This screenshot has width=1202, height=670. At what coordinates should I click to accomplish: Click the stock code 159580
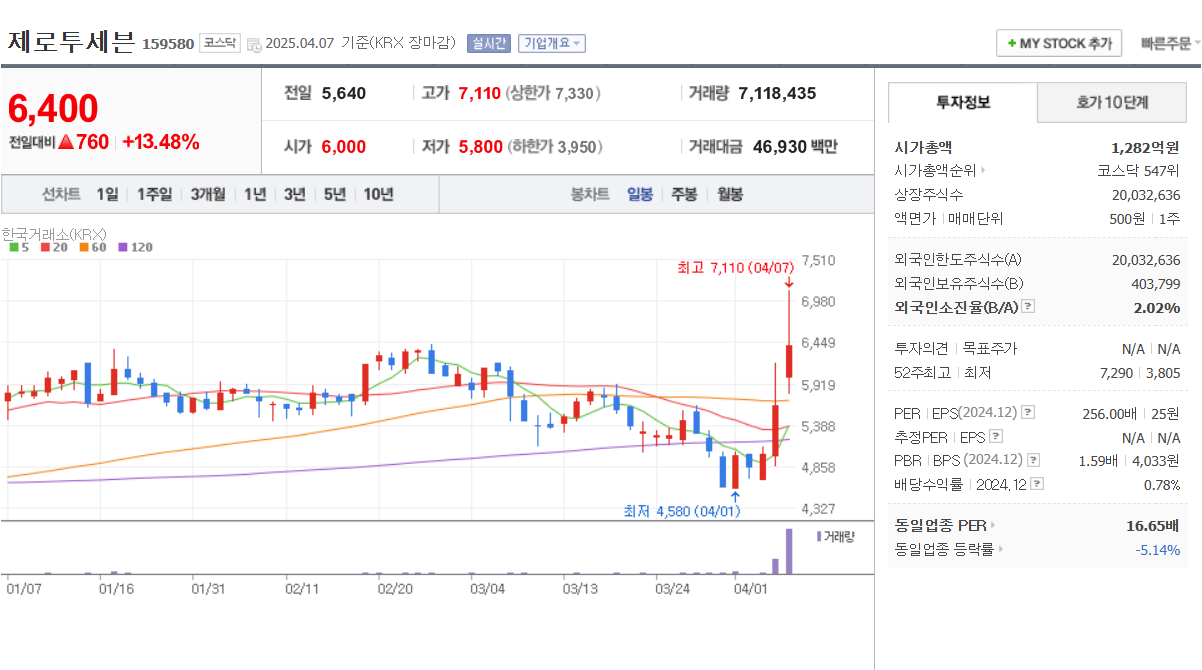click(168, 44)
